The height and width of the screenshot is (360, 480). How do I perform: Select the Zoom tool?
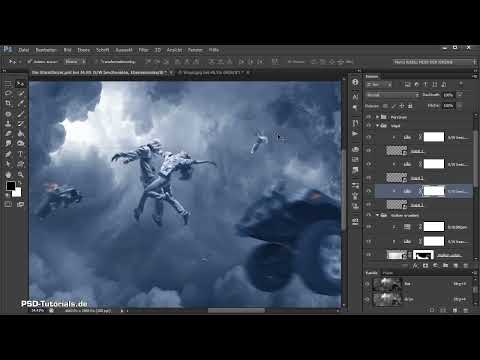coord(20,174)
